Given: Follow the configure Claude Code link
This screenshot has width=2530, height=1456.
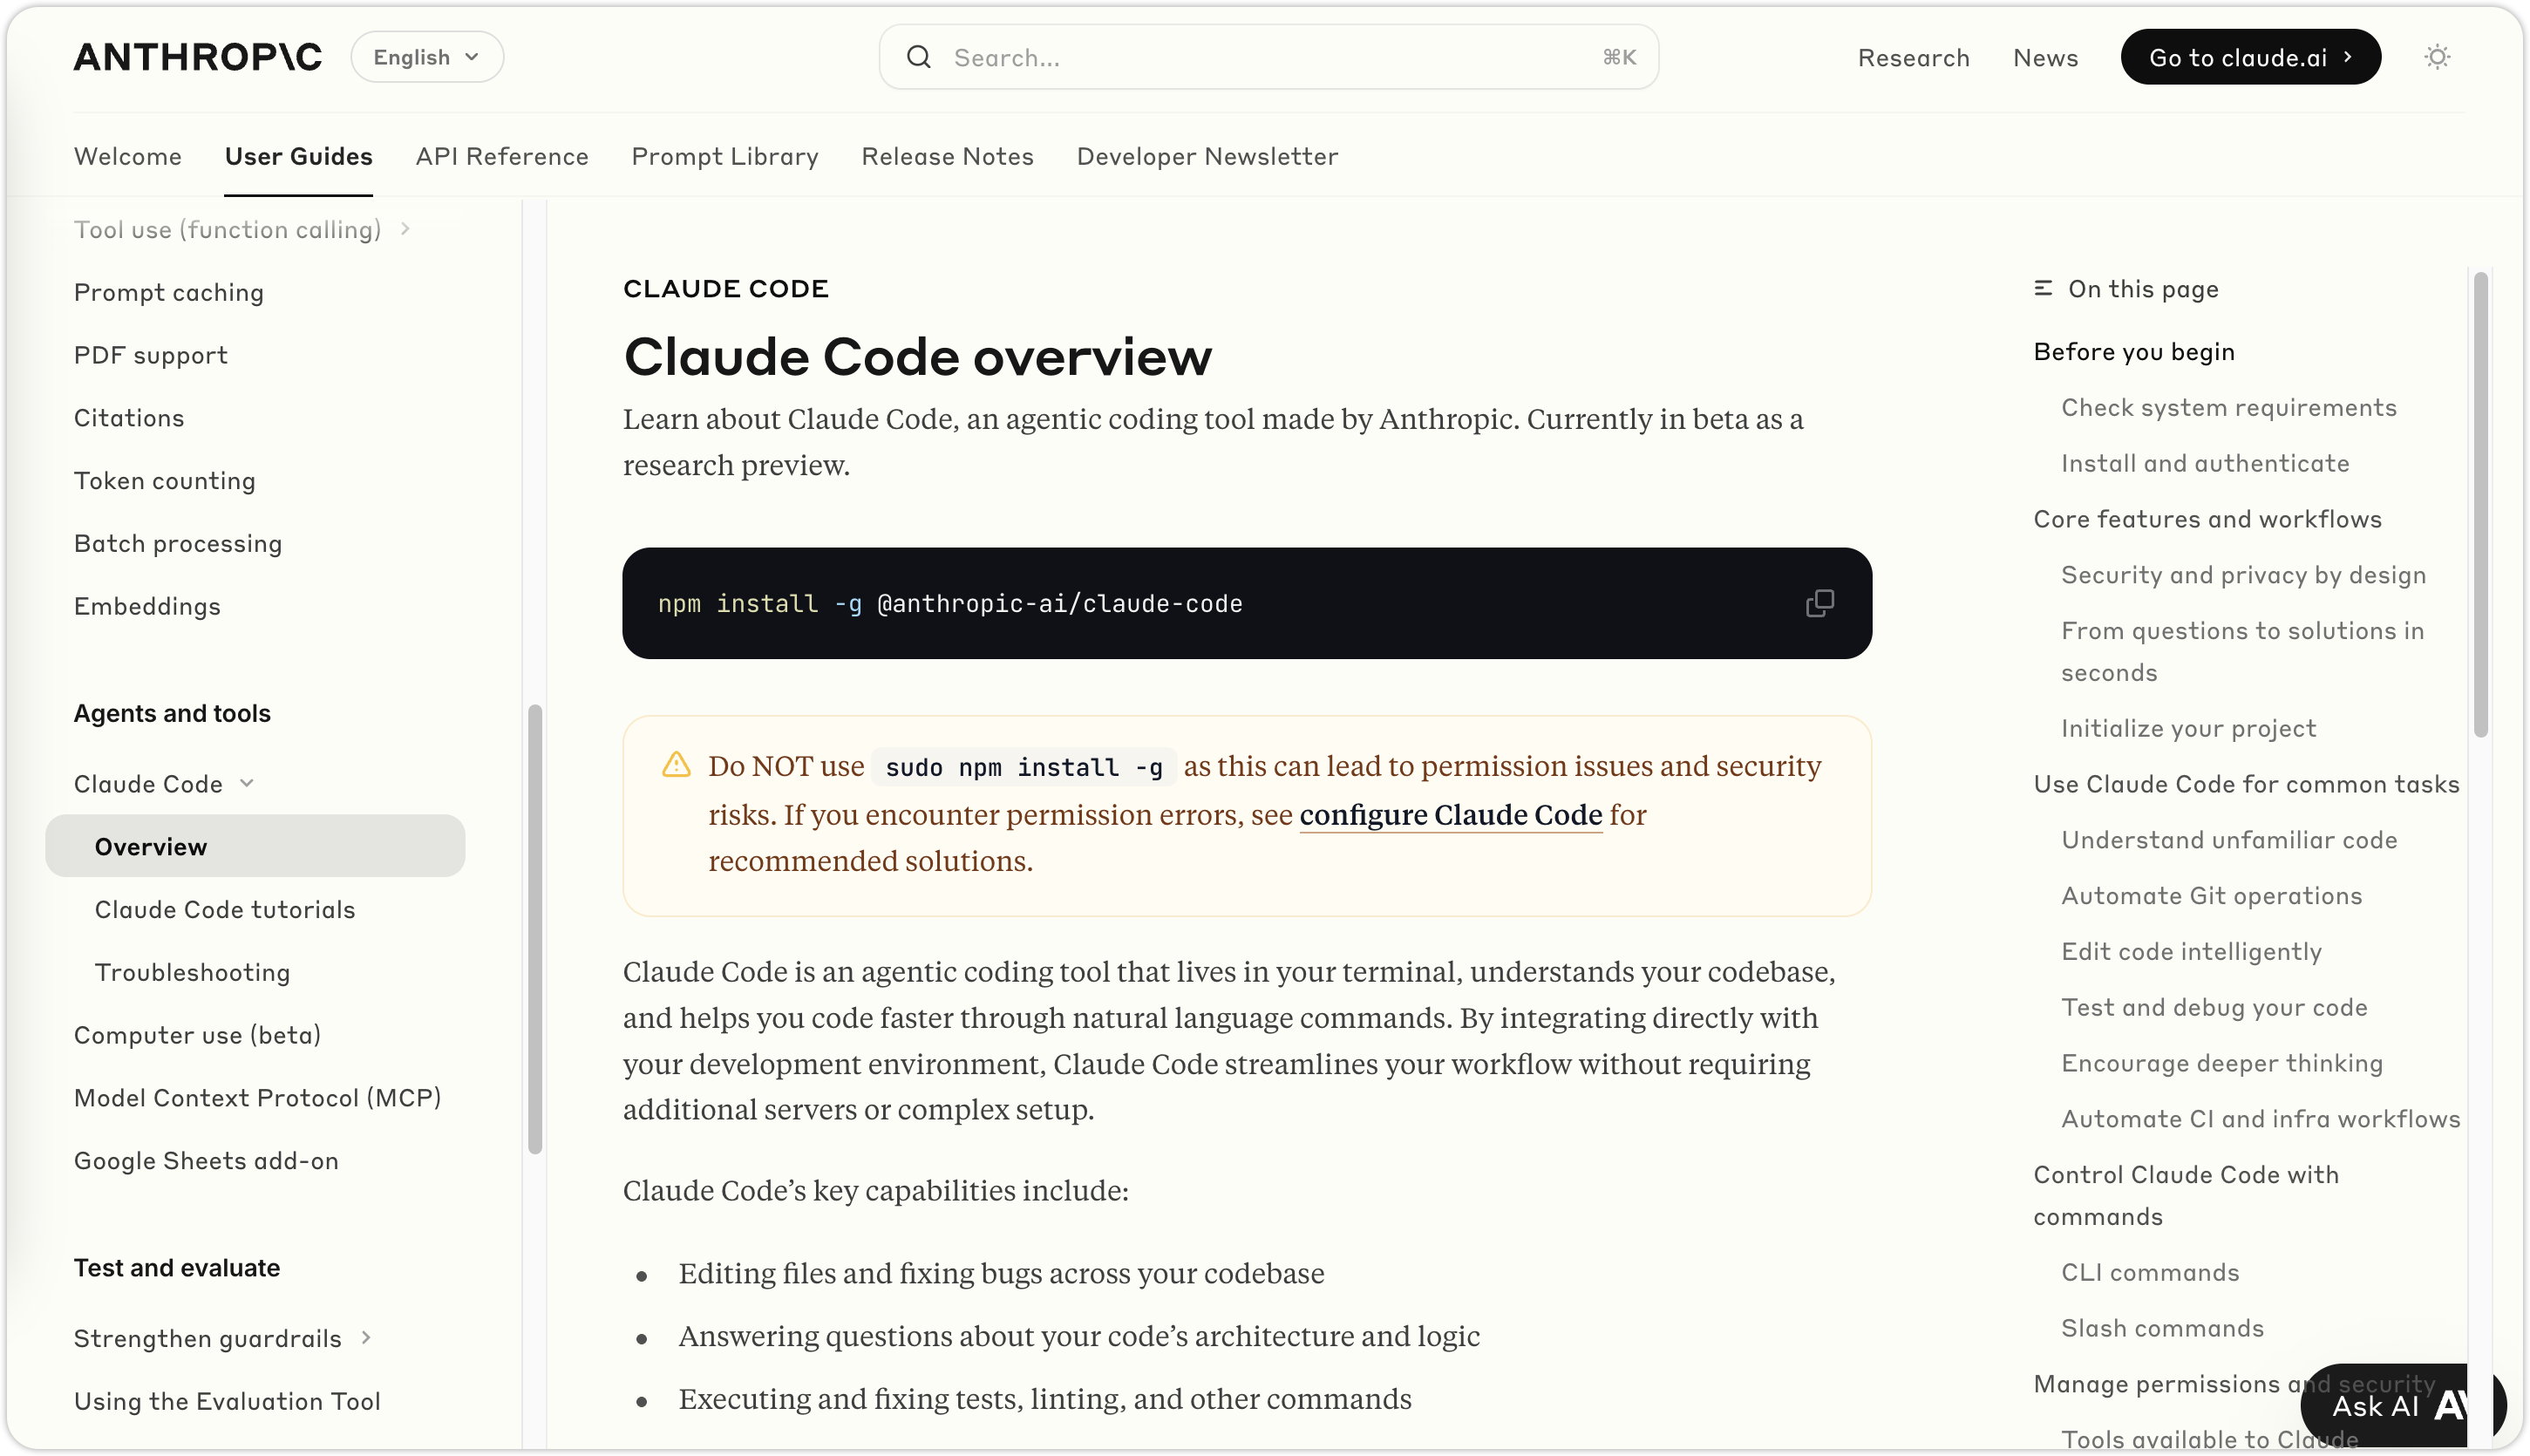Looking at the screenshot, I should coord(1450,815).
